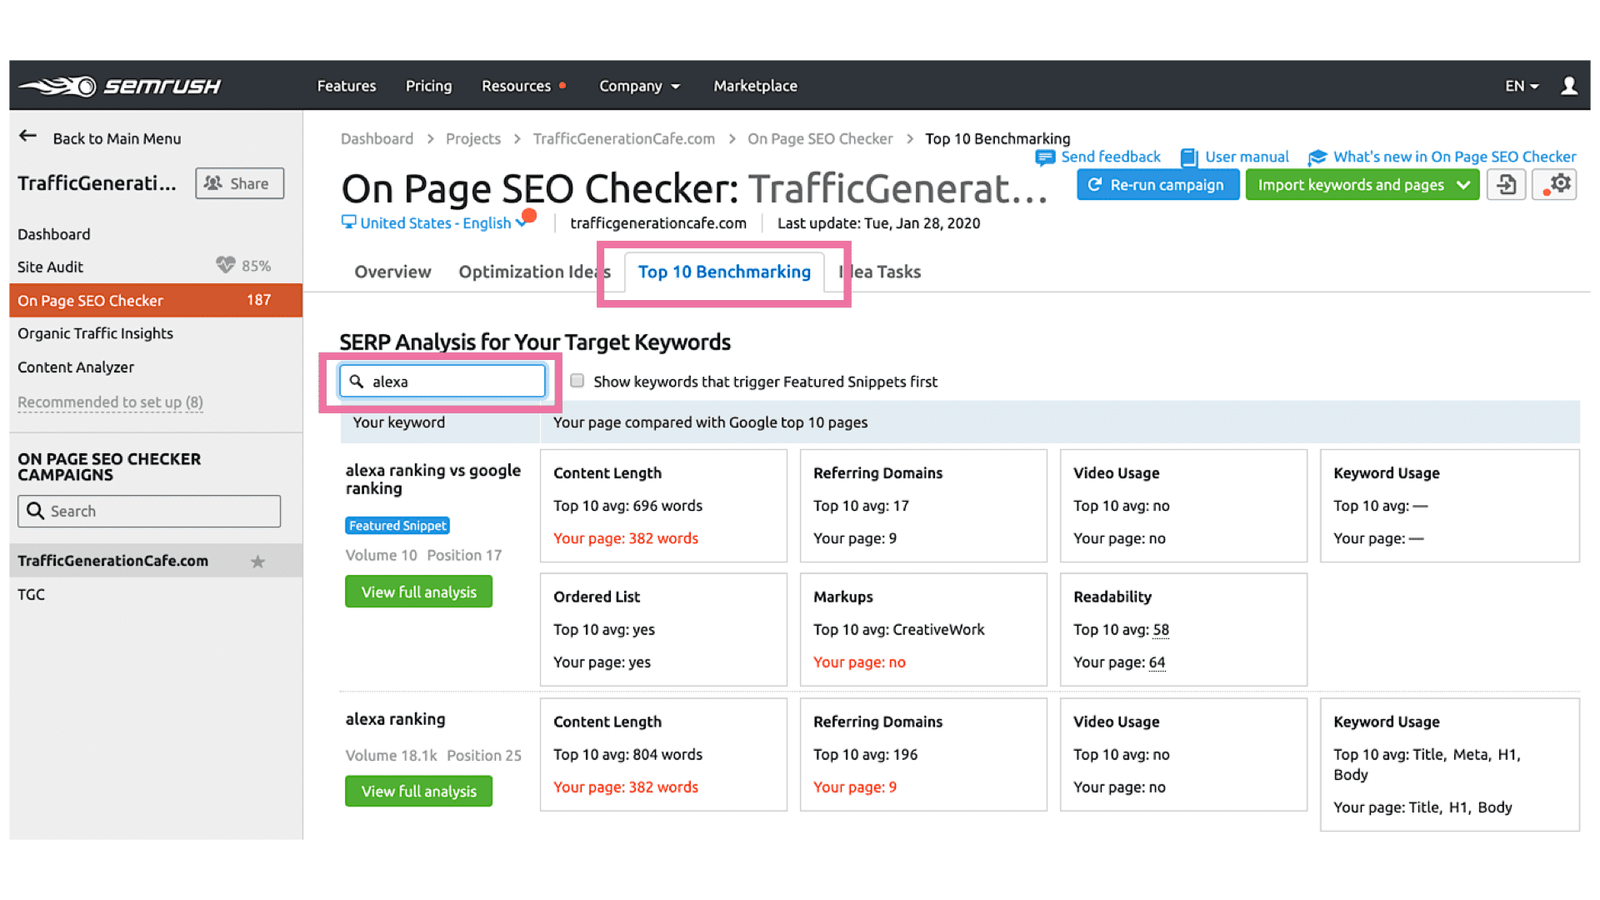Click View full analysis for alexa ranking

[x=419, y=790]
